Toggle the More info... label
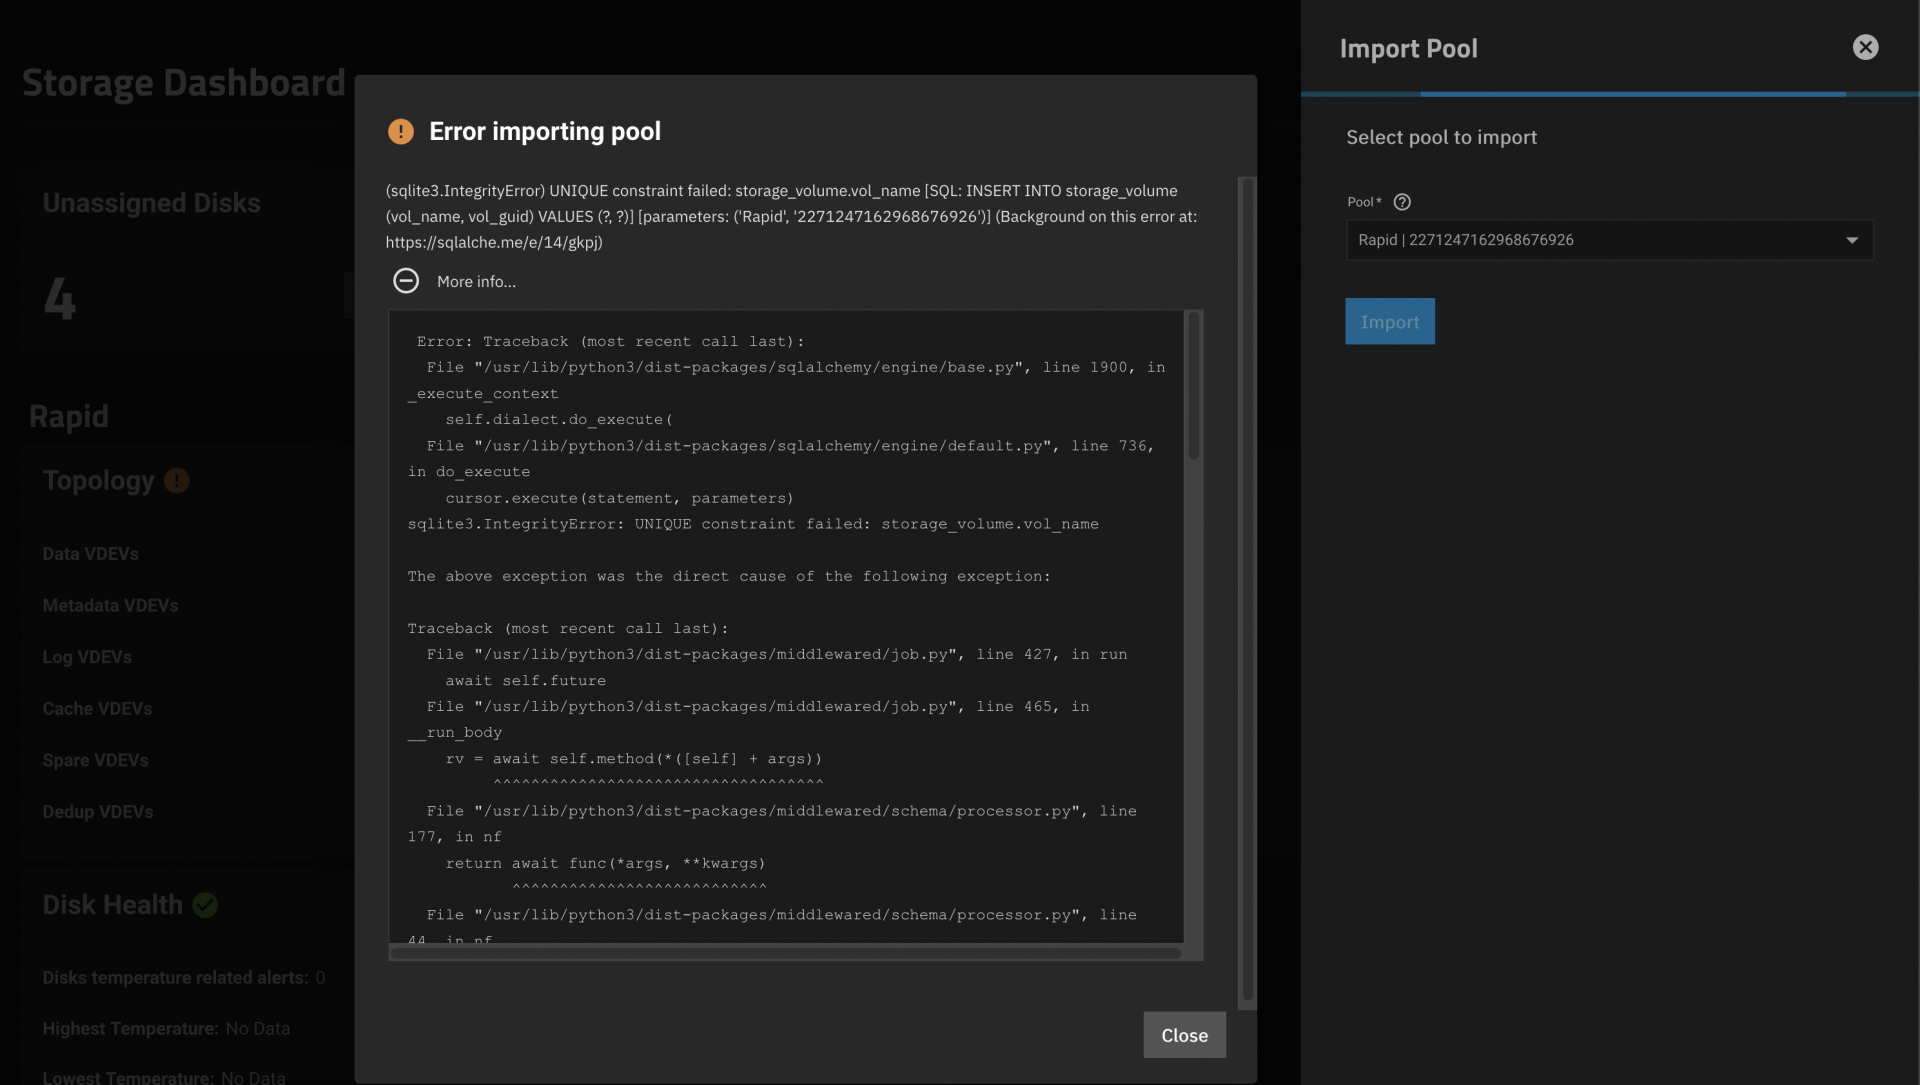This screenshot has height=1085, width=1920. pyautogui.click(x=476, y=282)
